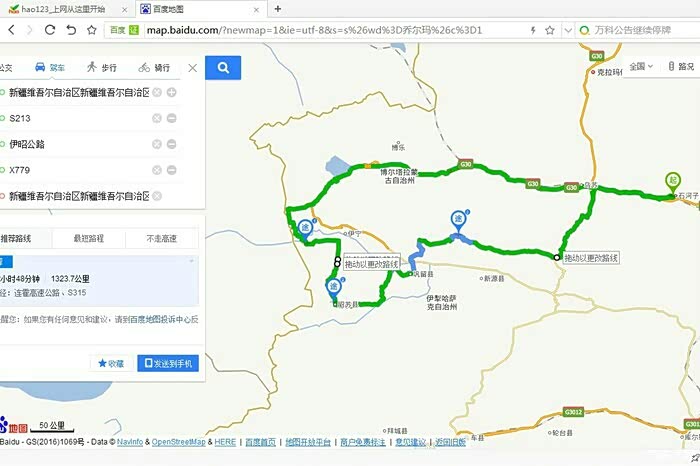Screen dimensions: 700x466
Task: Open a new browser tab with plus
Action: coord(278,8)
